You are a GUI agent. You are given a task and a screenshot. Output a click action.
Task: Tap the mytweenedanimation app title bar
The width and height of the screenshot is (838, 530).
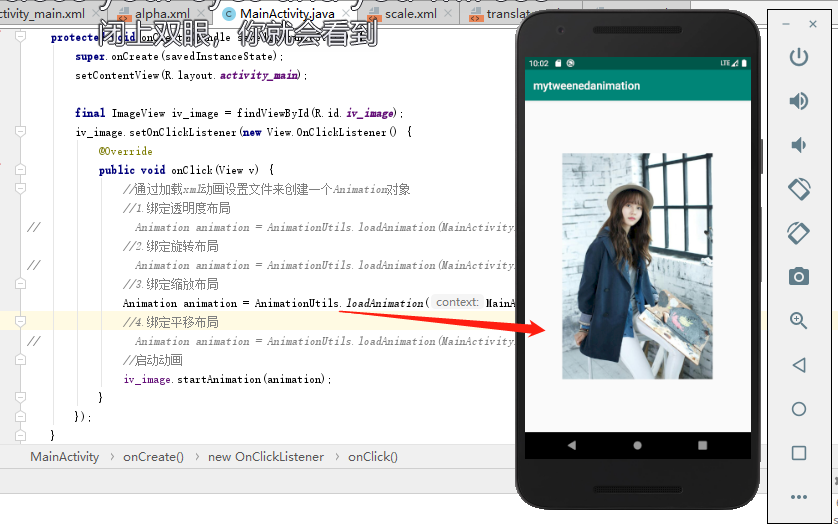[638, 85]
